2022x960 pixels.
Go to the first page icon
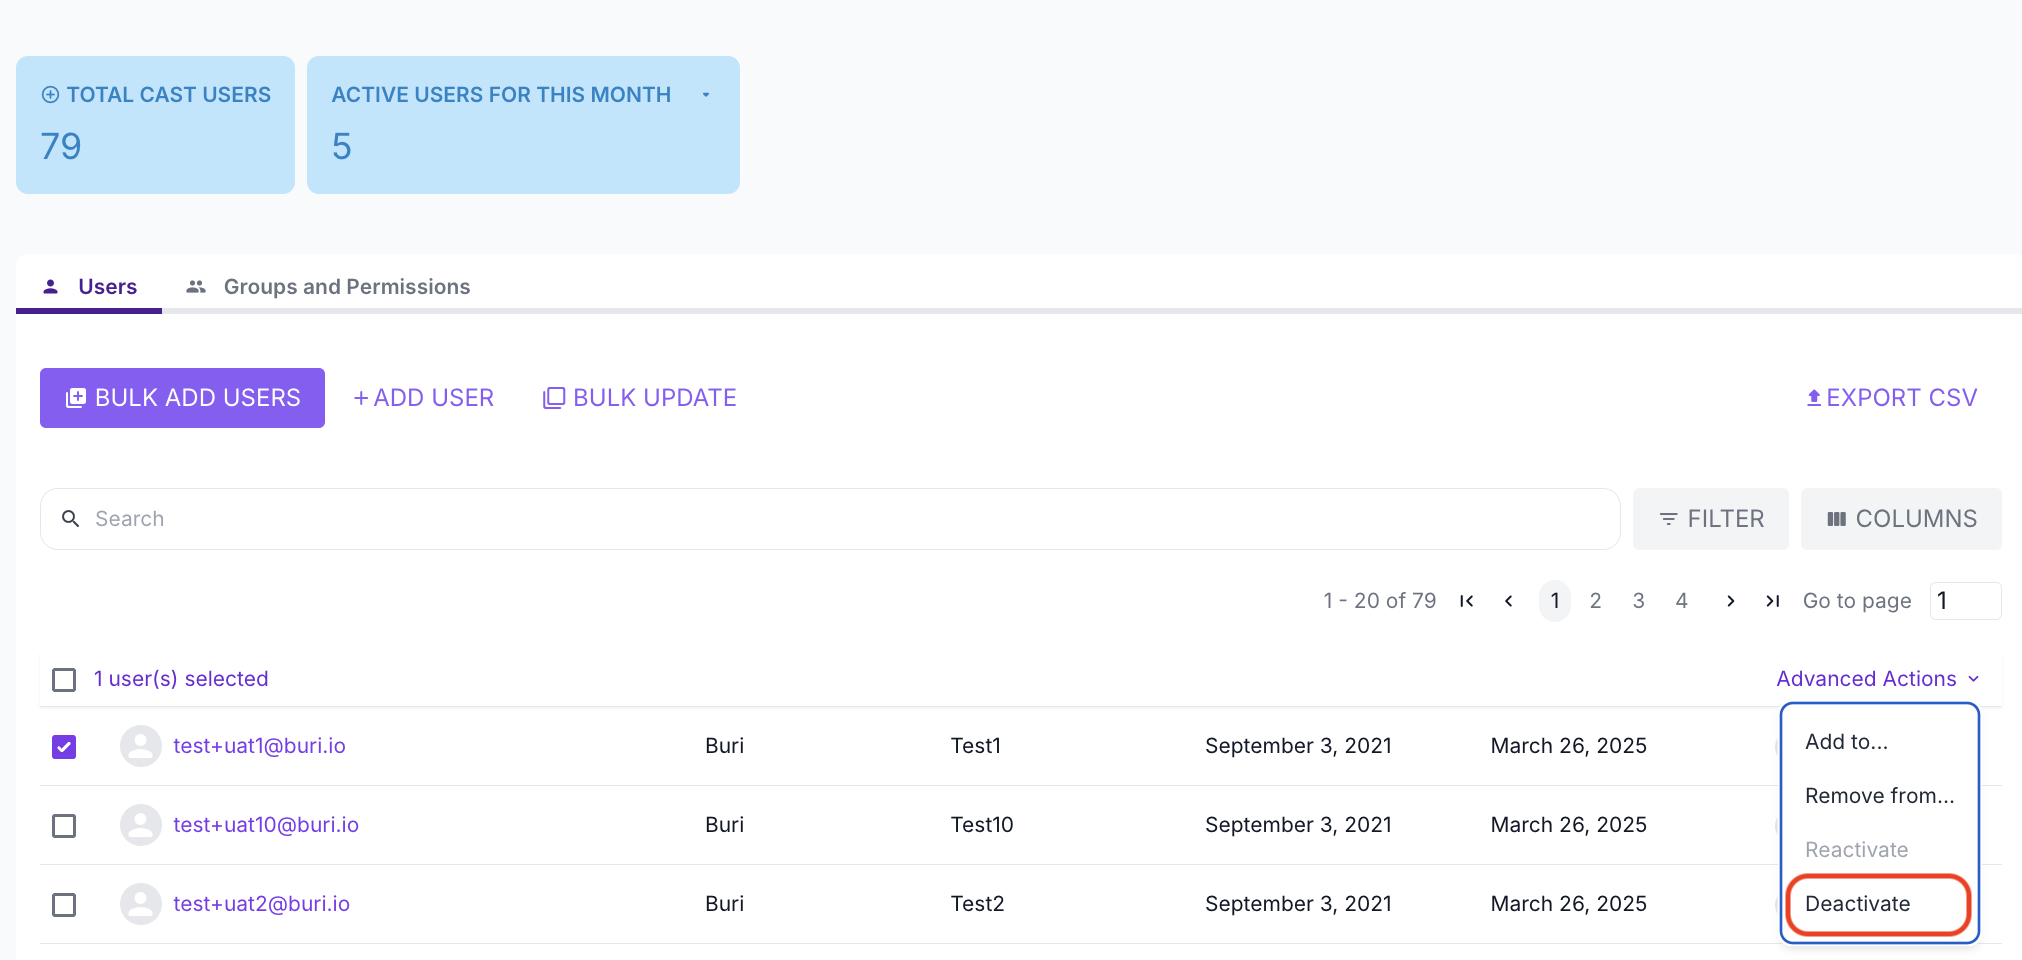pyautogui.click(x=1466, y=601)
